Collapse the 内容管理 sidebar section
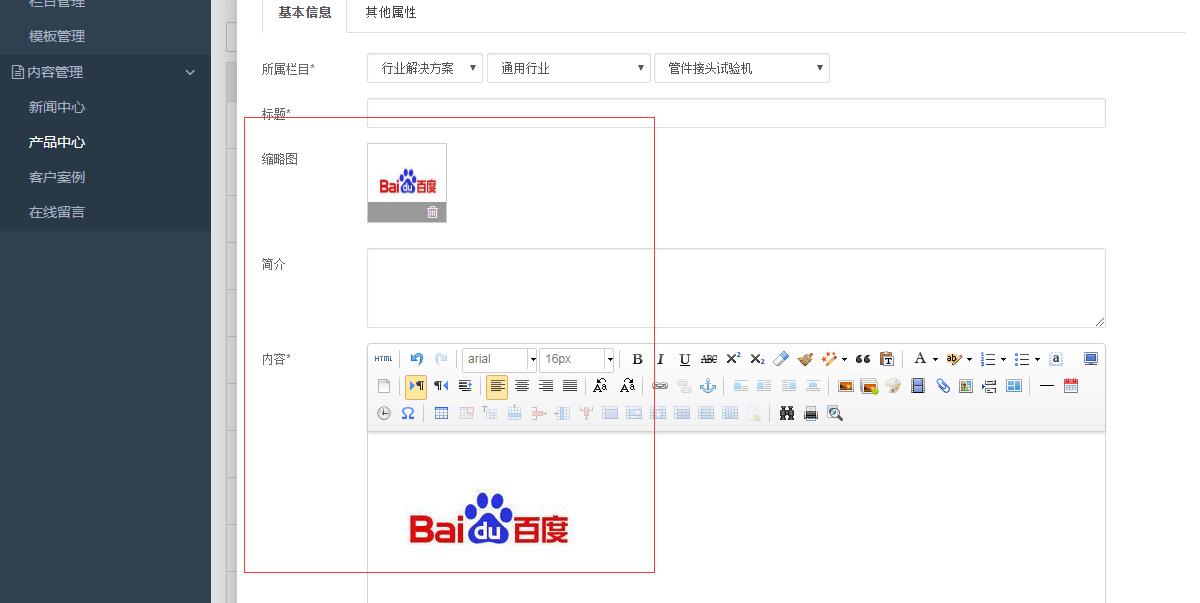The height and width of the screenshot is (603, 1200). click(x=105, y=72)
